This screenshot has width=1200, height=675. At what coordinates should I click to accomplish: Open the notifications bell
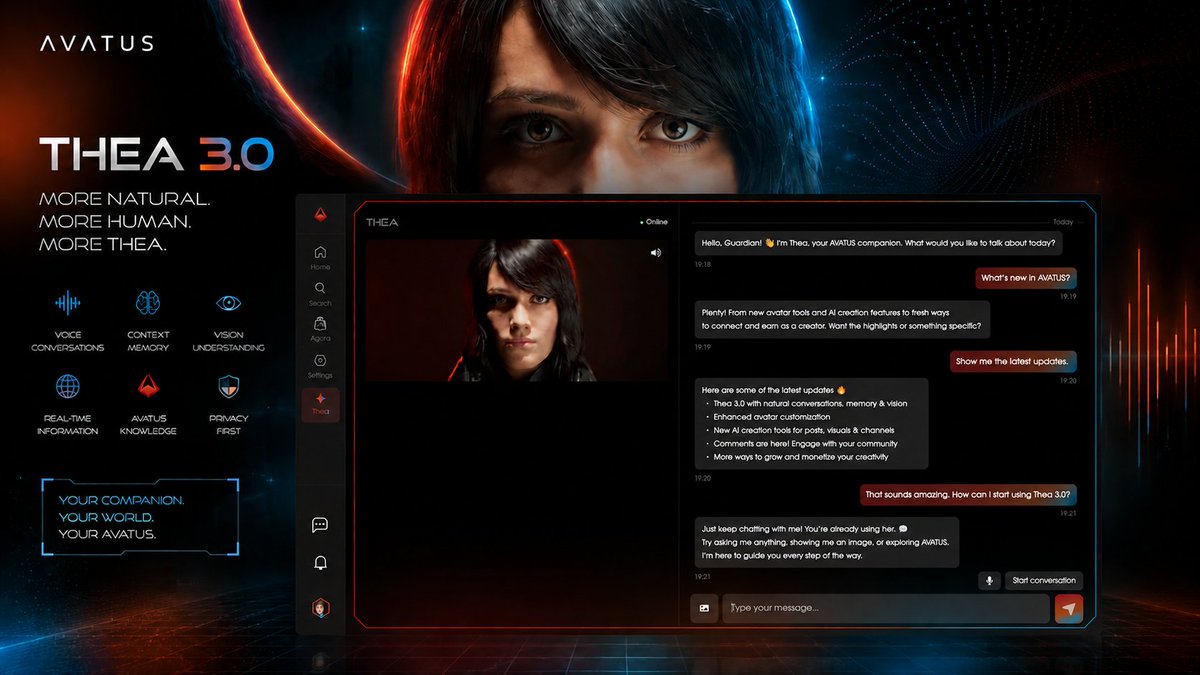(320, 563)
